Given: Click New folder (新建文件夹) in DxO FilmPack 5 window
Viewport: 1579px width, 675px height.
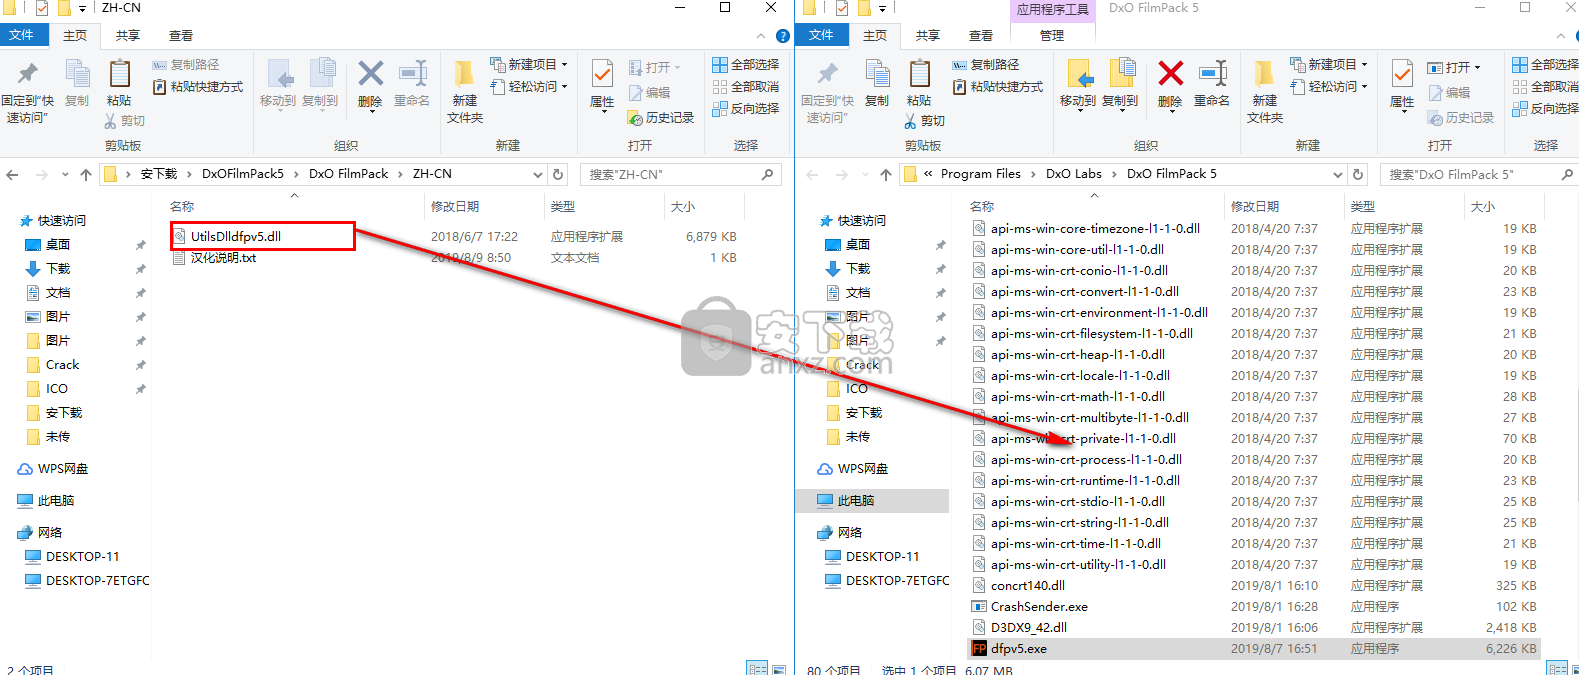Looking at the screenshot, I should 1265,91.
